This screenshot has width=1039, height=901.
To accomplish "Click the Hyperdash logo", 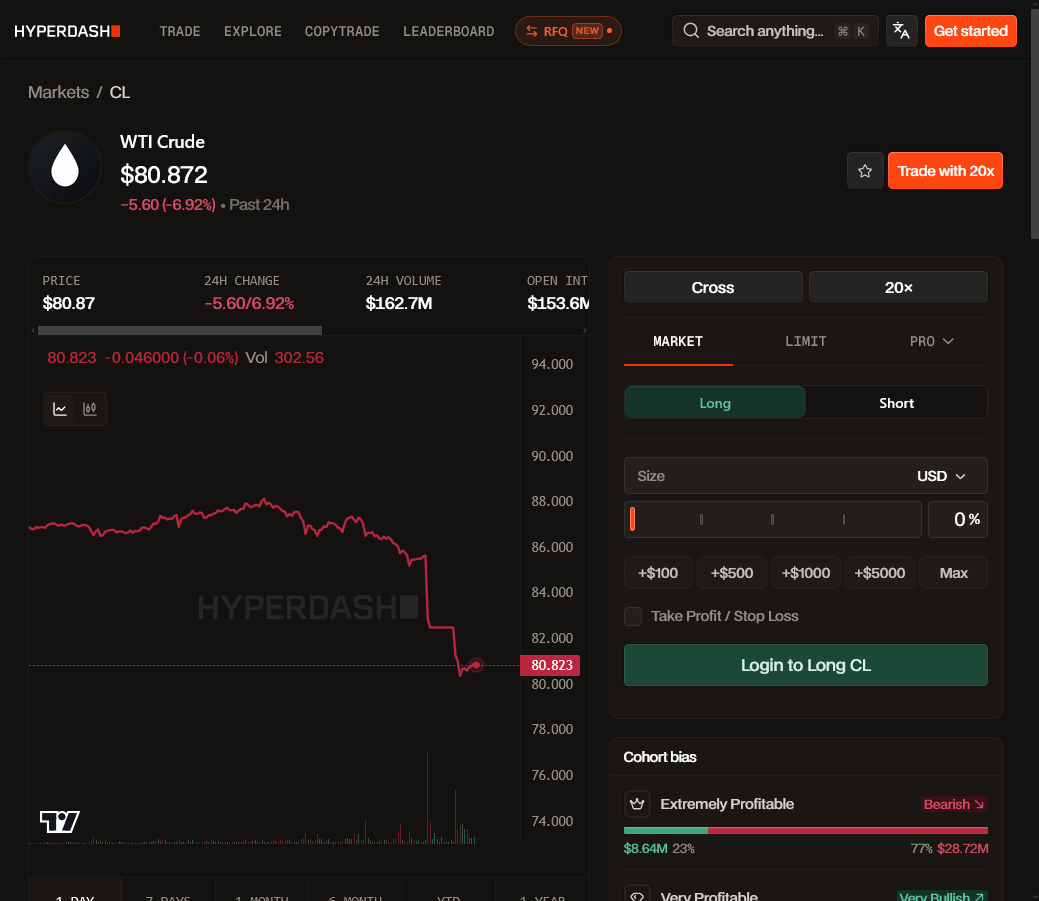I will [67, 31].
